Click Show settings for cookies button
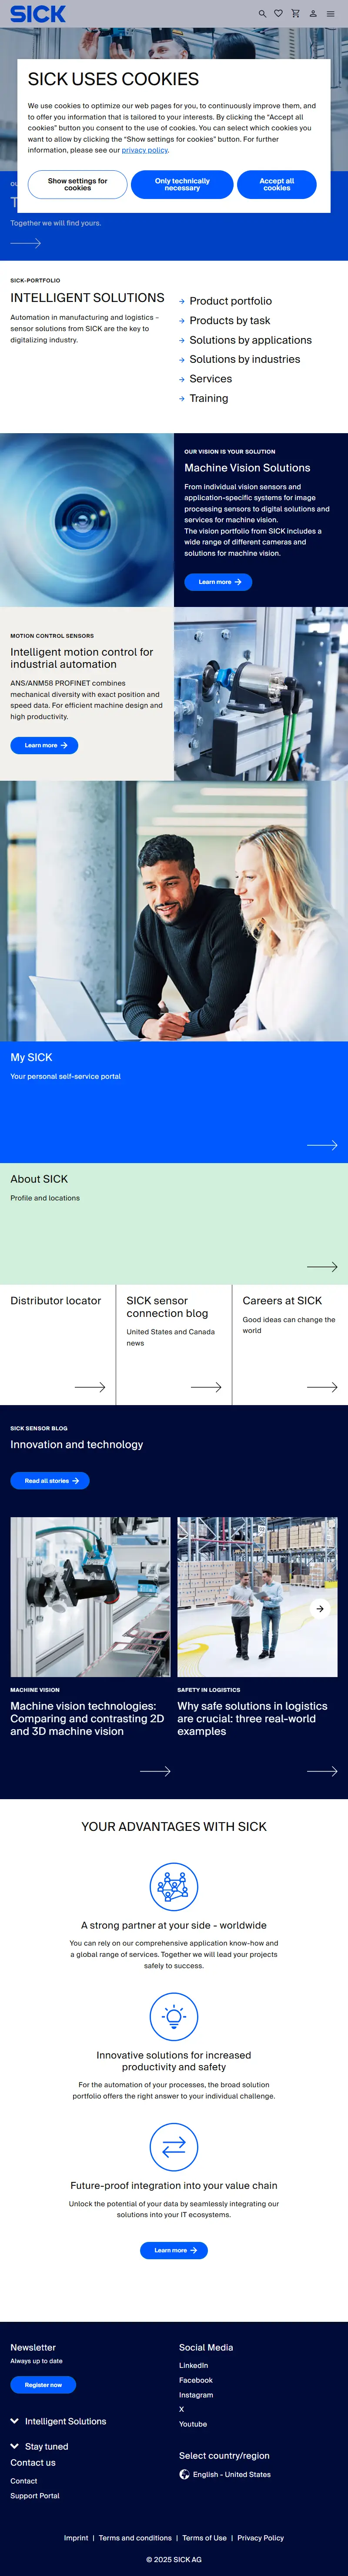This screenshot has width=348, height=2576. (77, 185)
